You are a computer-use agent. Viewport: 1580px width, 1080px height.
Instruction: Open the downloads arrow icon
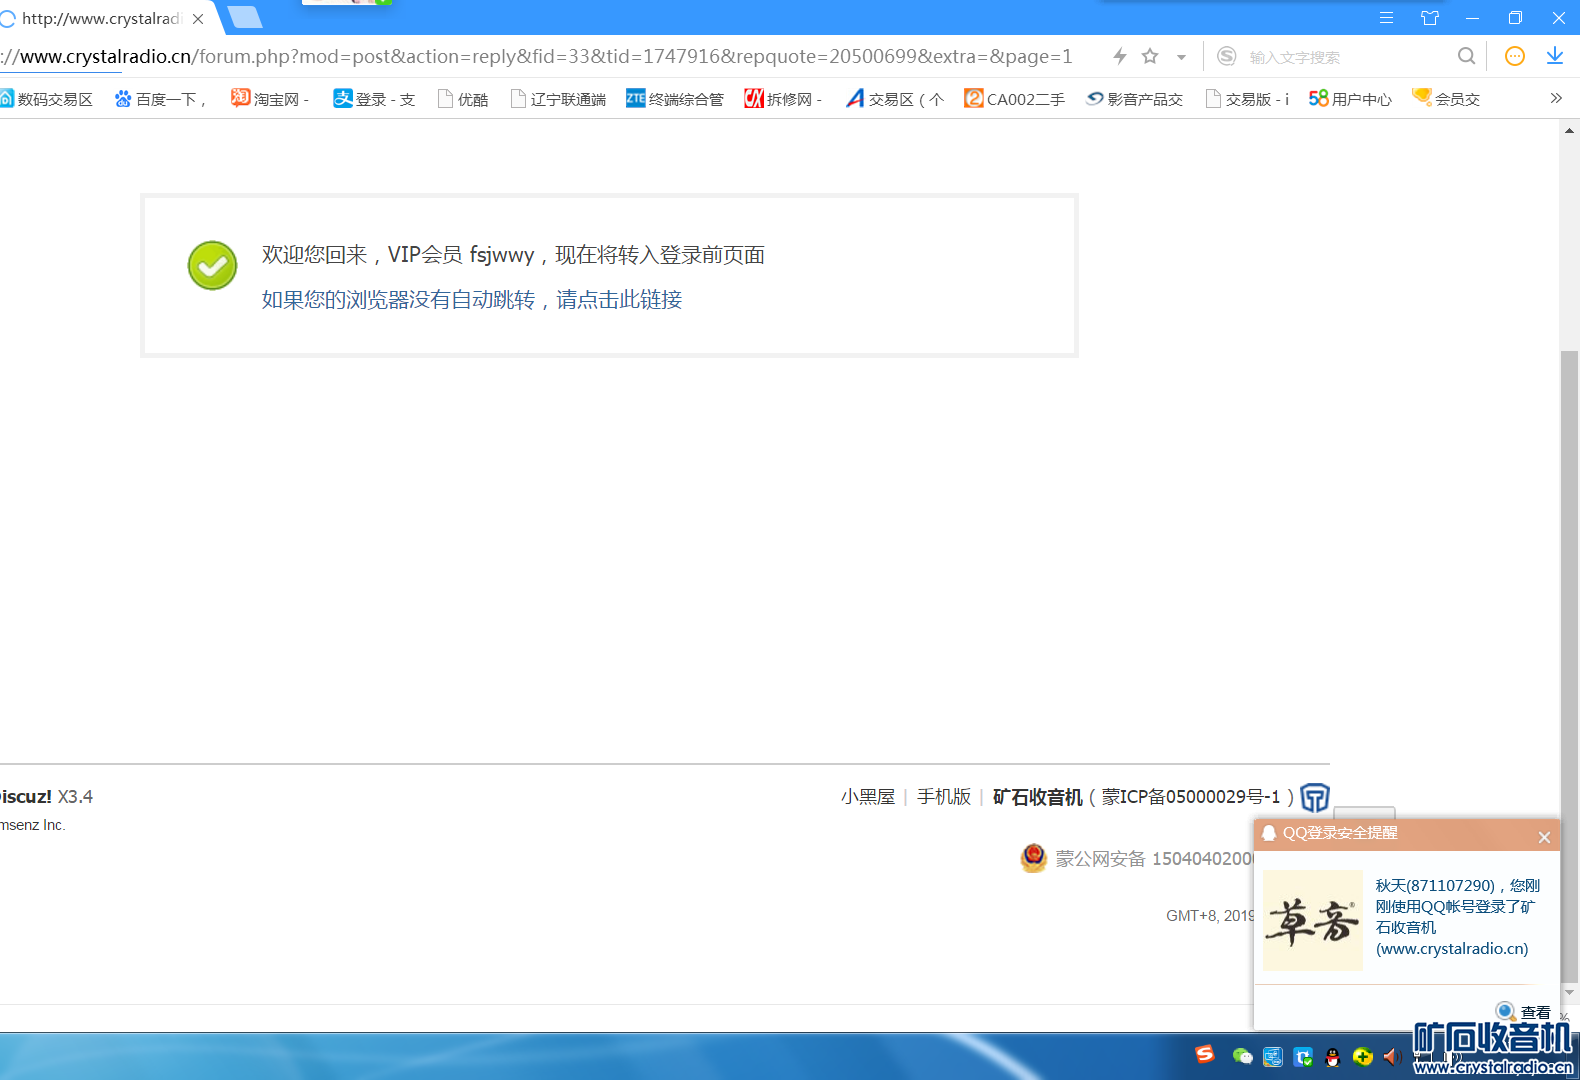[1555, 56]
